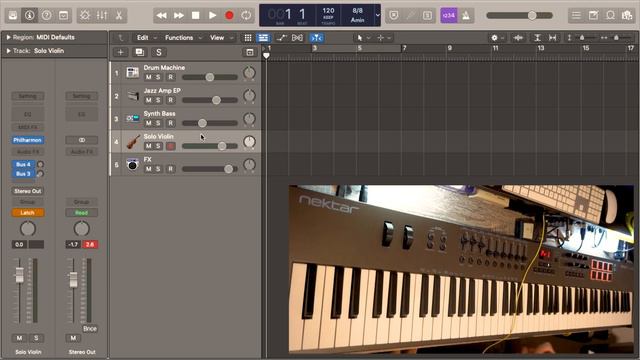Toggle the Inspector button
This screenshot has width=640, height=360.
click(29, 16)
